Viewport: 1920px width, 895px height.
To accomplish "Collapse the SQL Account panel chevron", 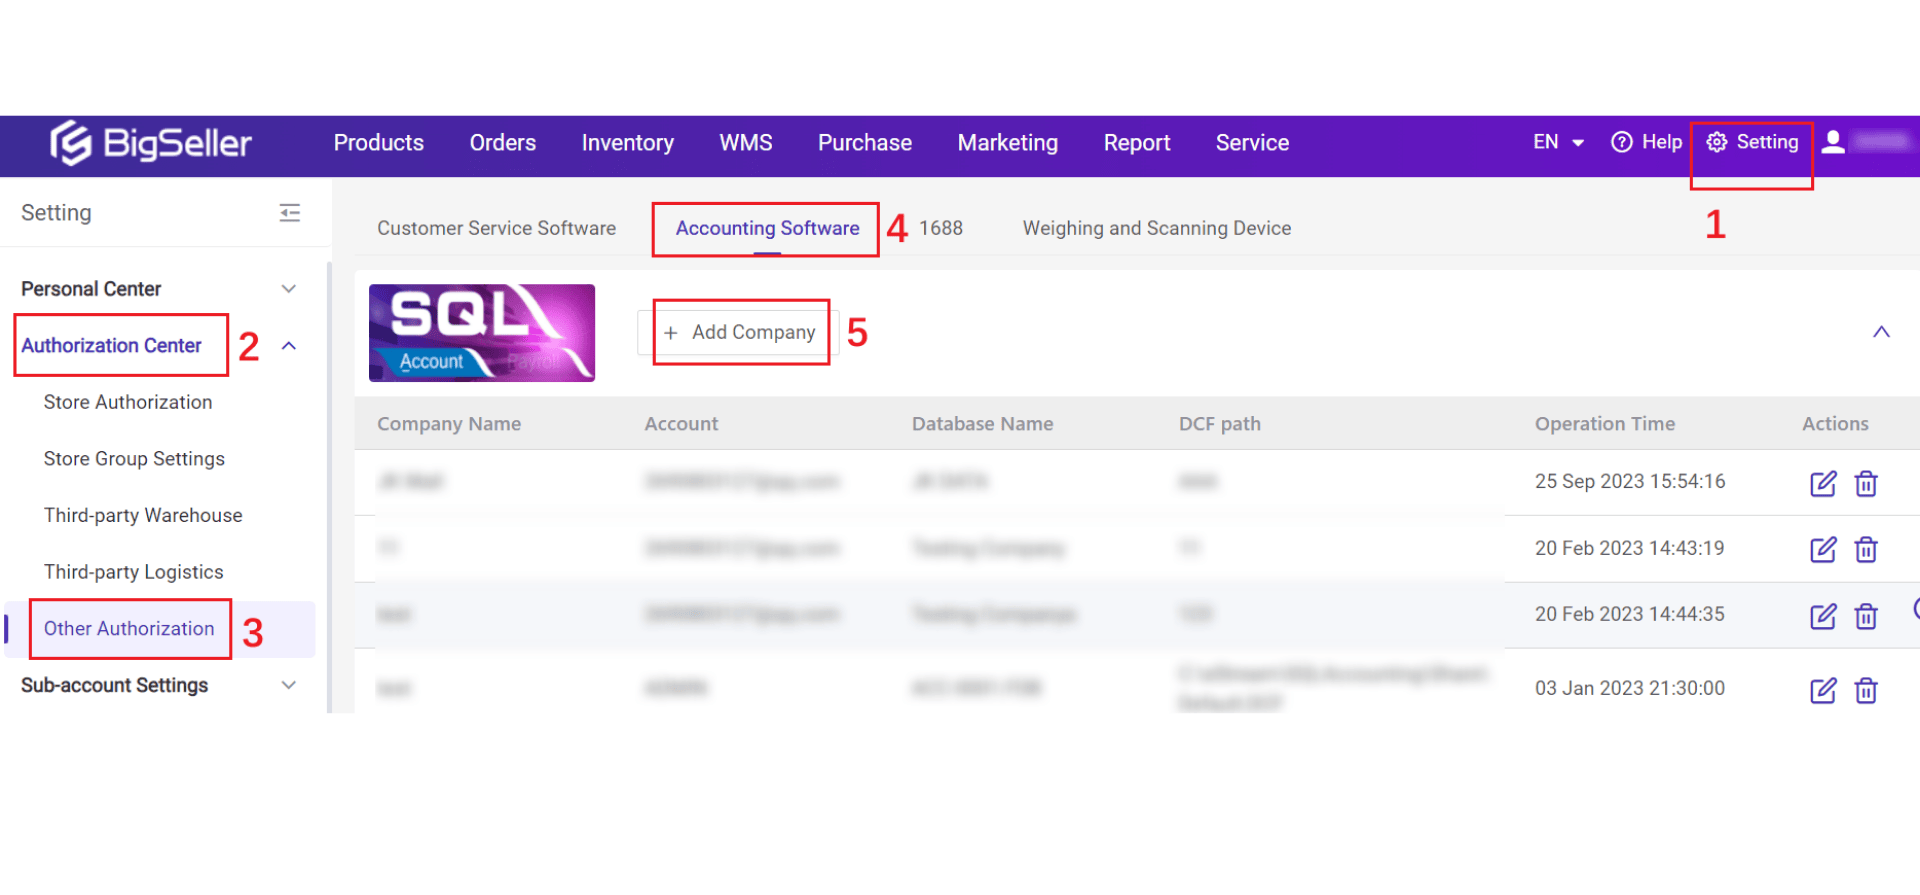I will tap(1881, 332).
